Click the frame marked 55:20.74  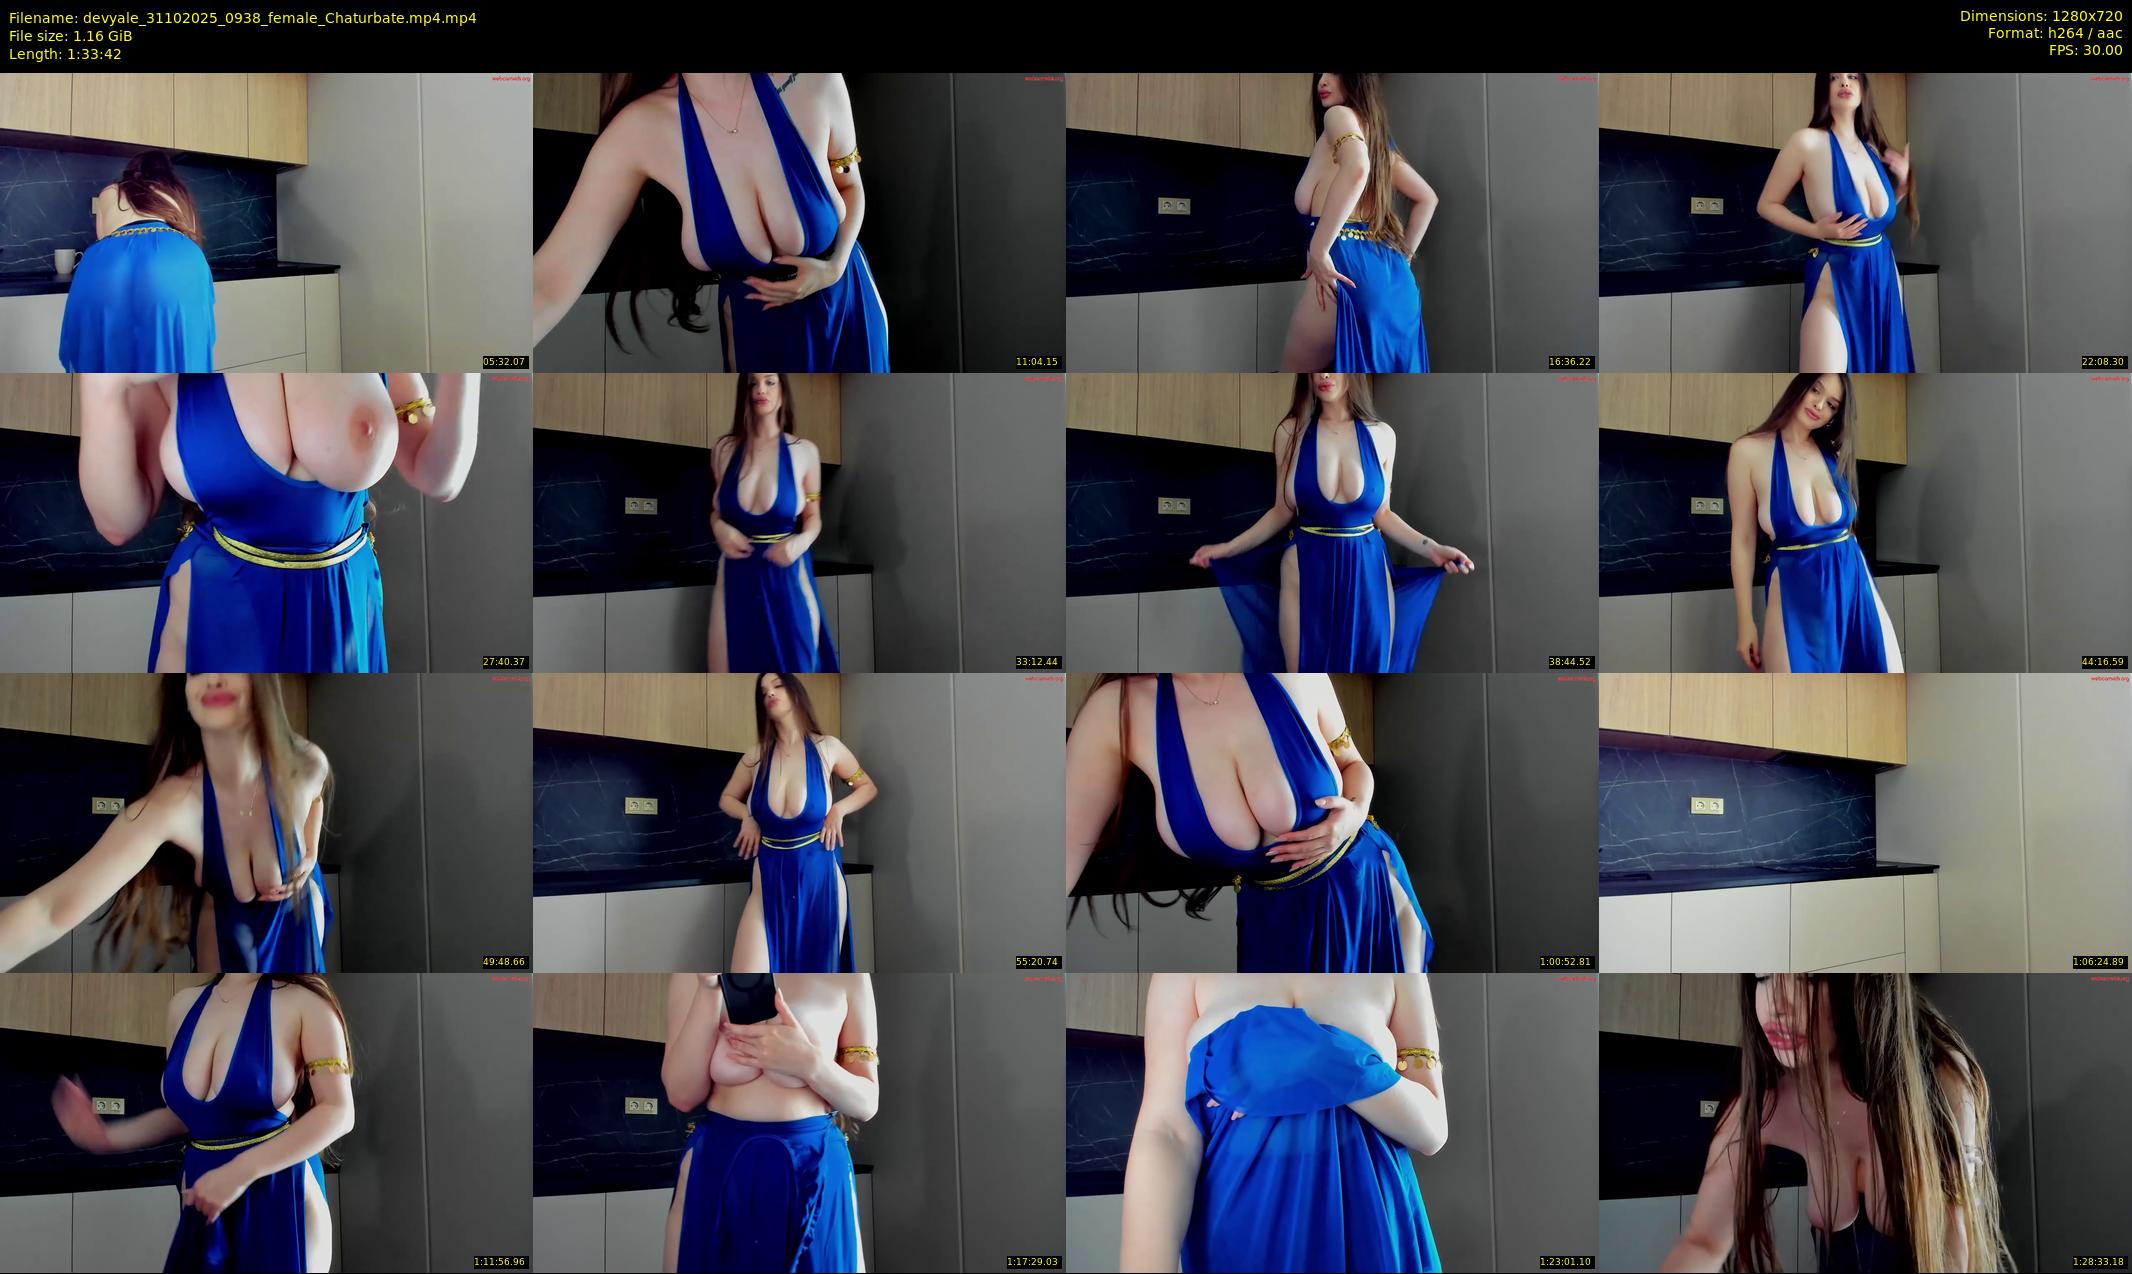click(x=799, y=822)
